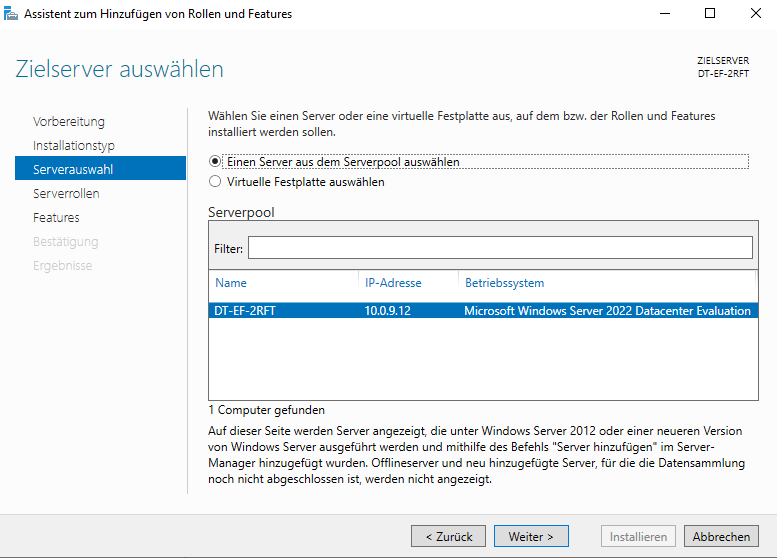Choose the 'Virtuelle Festplatte auswählen' option

215,182
